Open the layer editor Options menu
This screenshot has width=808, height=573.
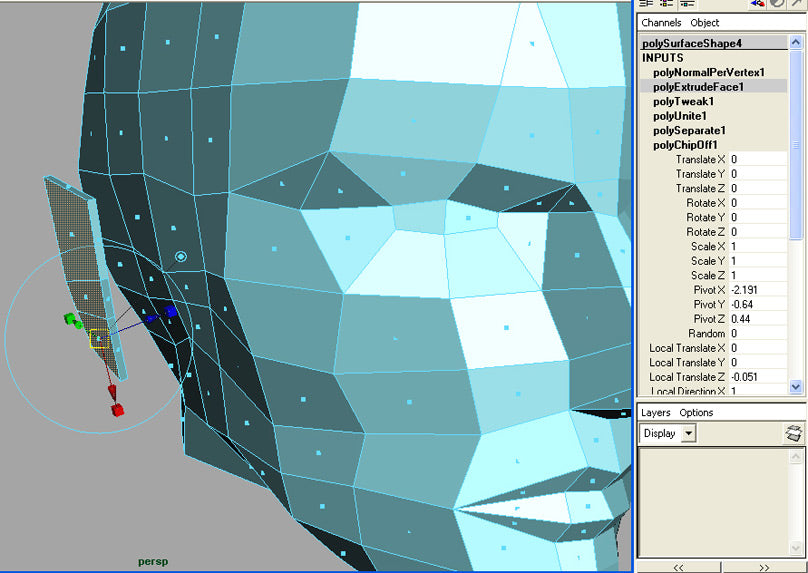[696, 412]
